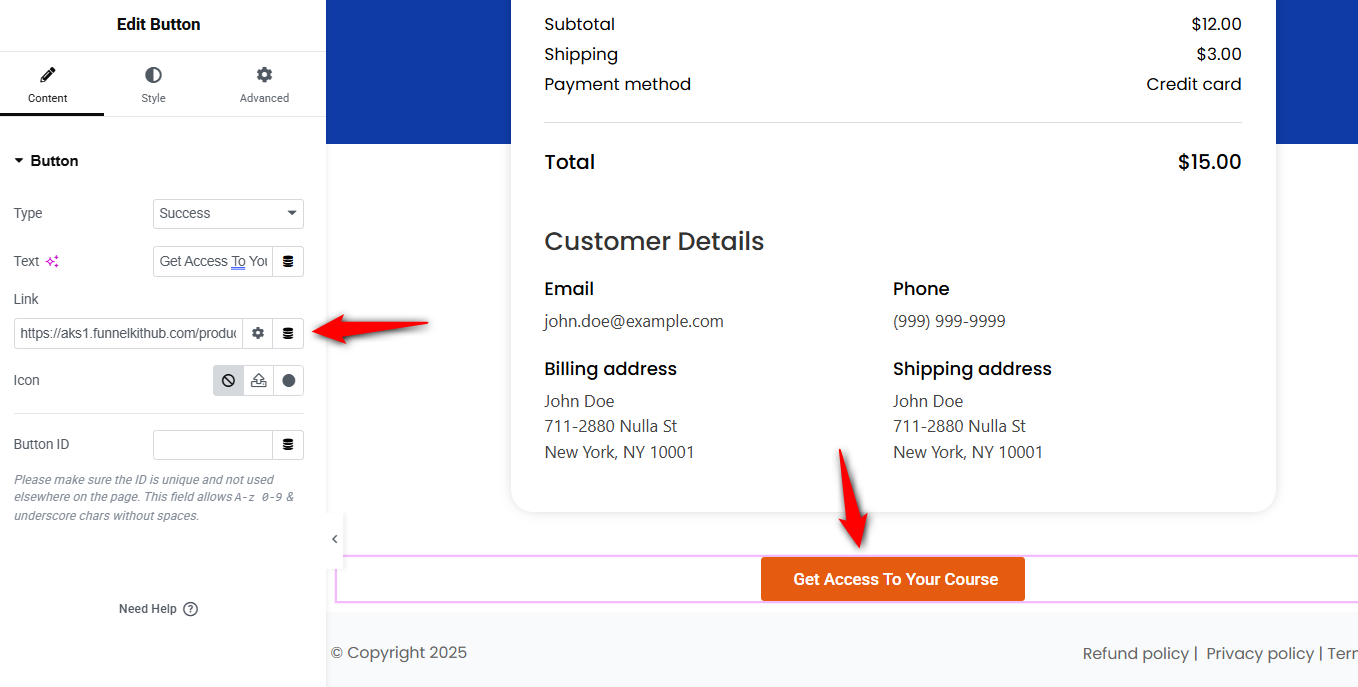The width and height of the screenshot is (1358, 687).
Task: Click the Get Access To Your Course button
Action: pyautogui.click(x=893, y=579)
